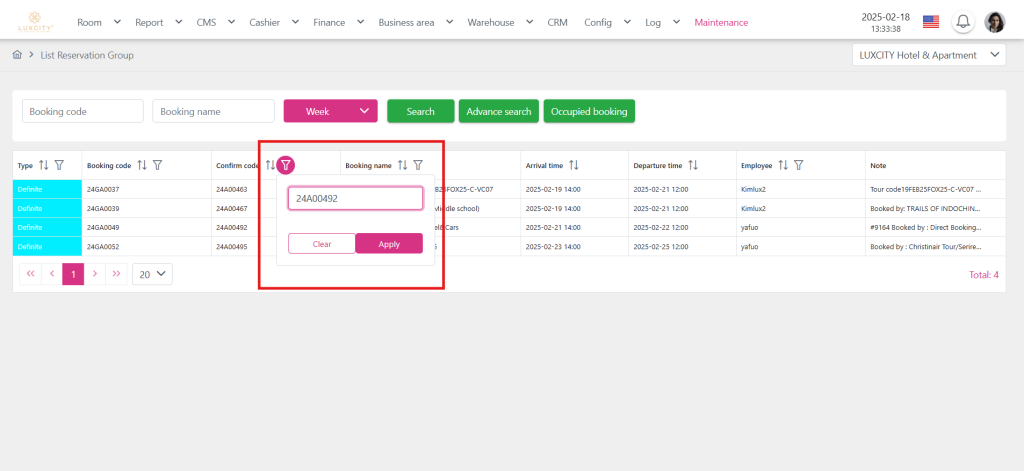Open the user profile avatar

pos(995,22)
